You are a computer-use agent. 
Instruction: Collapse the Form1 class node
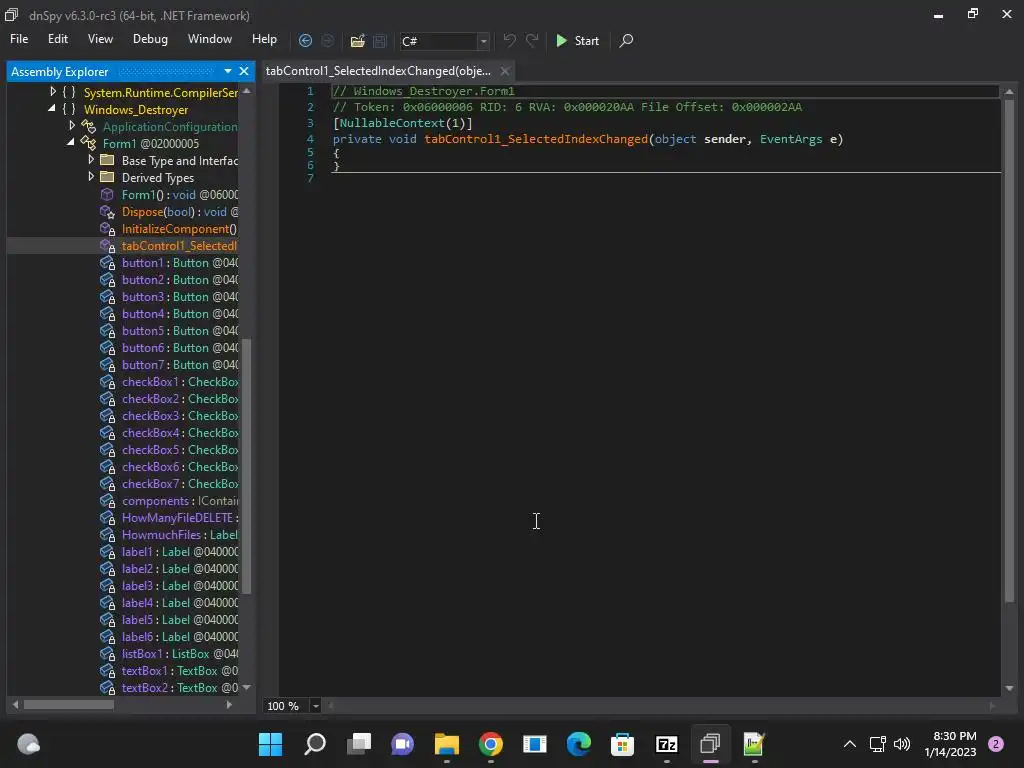click(71, 142)
